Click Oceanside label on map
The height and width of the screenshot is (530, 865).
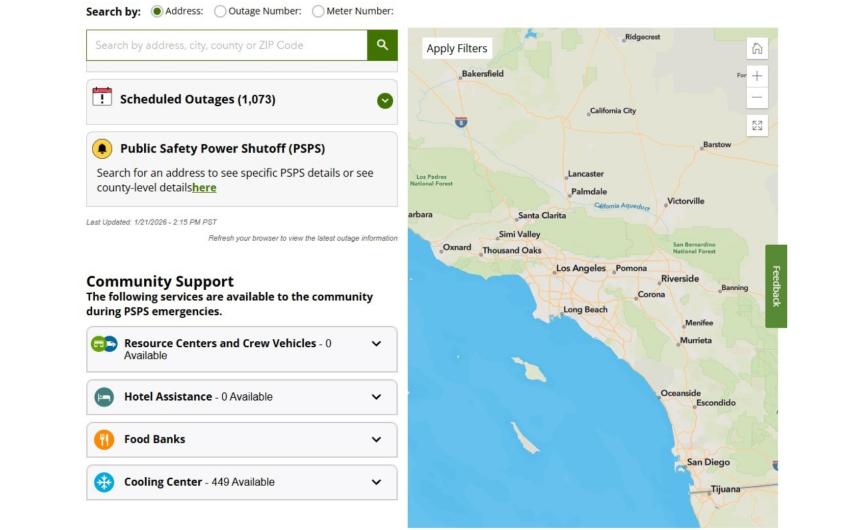click(x=680, y=393)
